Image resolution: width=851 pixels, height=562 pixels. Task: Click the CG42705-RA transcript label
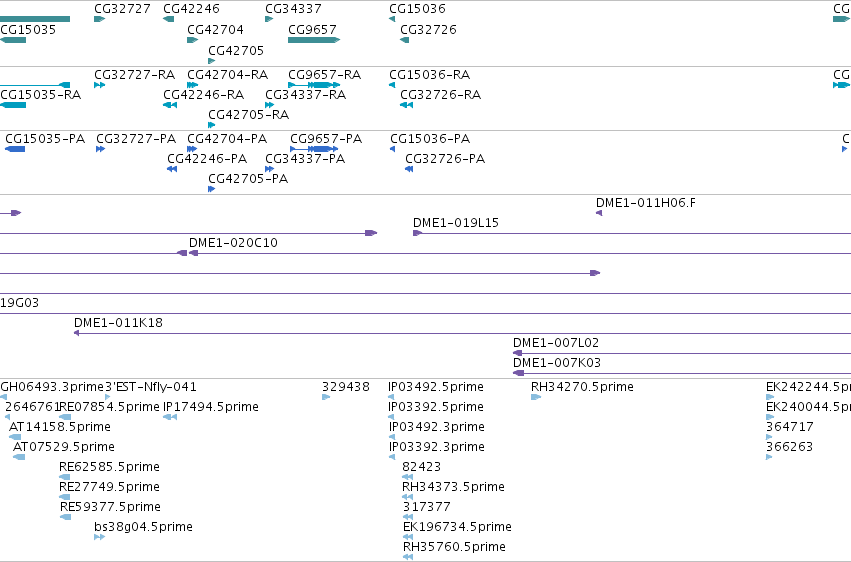pos(249,114)
